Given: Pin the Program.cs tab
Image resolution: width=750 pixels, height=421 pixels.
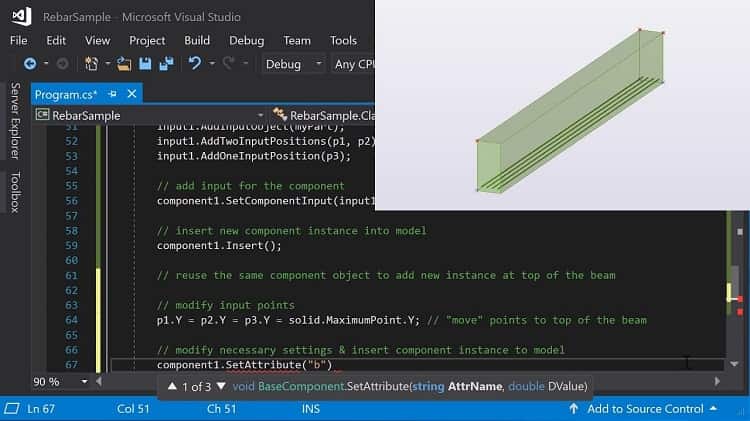Looking at the screenshot, I should 112,94.
